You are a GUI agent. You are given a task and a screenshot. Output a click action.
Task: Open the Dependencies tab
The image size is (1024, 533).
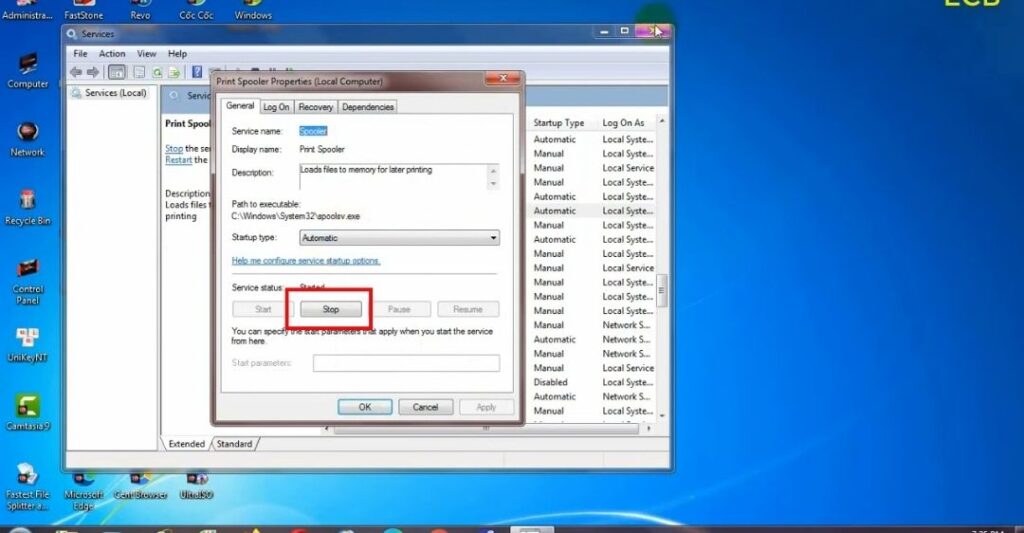coord(368,107)
